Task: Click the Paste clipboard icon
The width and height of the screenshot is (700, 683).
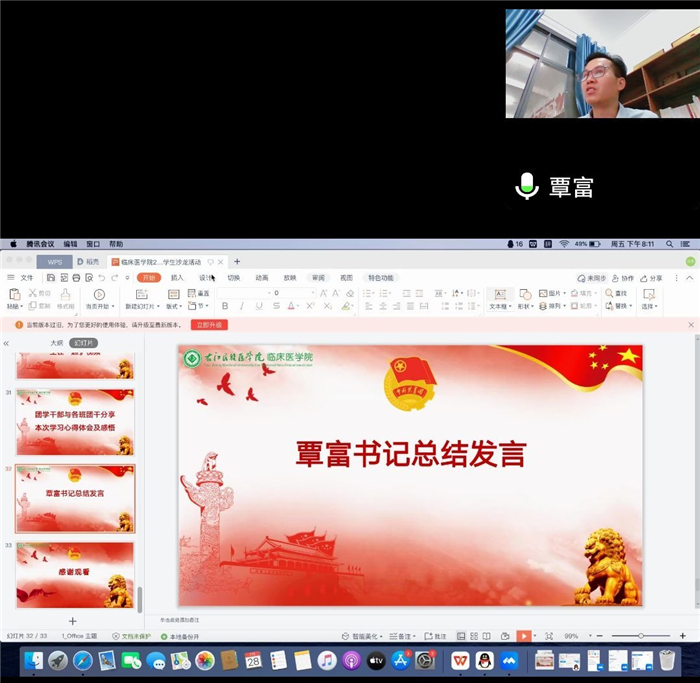Action: pos(15,294)
